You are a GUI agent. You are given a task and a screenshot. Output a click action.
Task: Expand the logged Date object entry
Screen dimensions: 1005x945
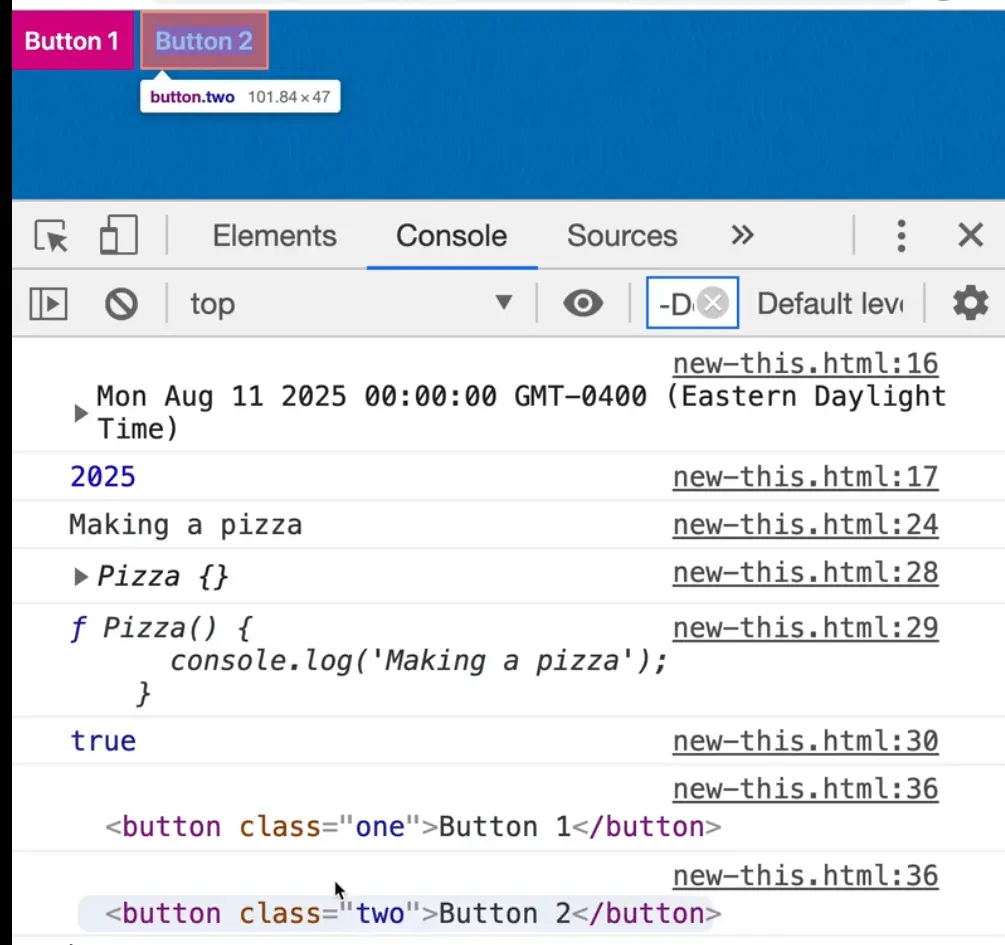tap(81, 413)
